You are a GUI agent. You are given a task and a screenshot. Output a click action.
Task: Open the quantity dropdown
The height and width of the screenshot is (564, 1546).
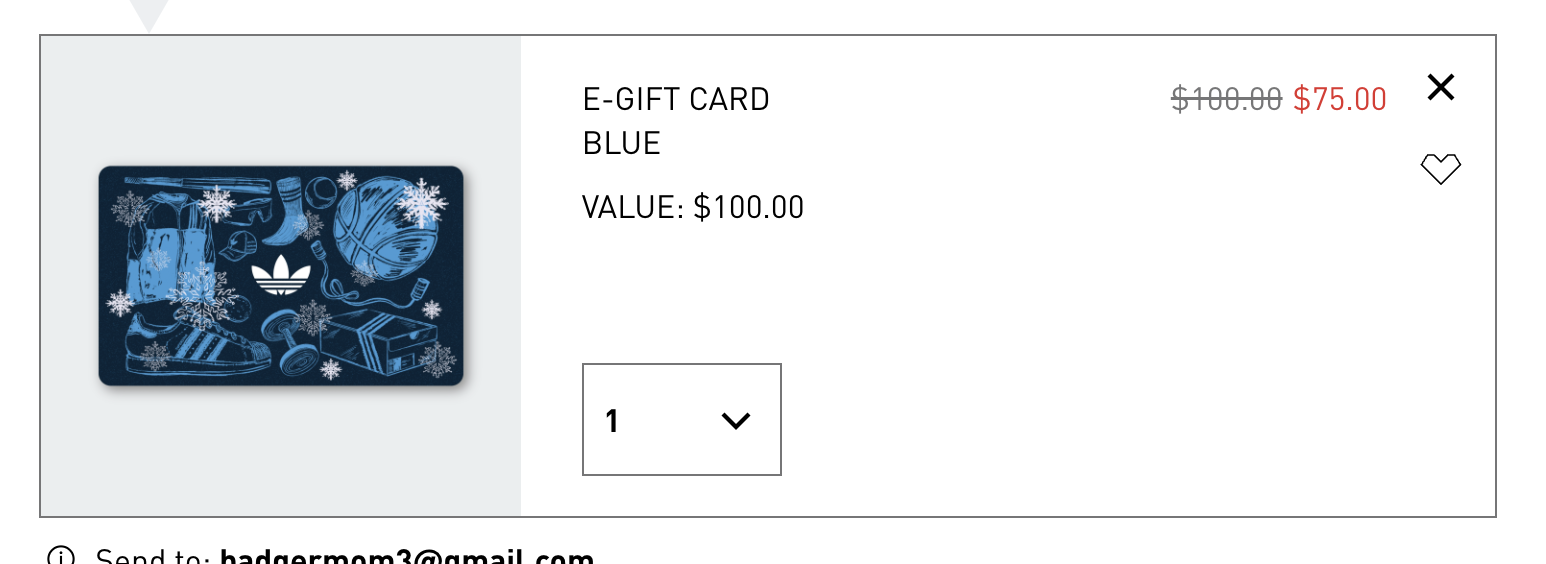coord(681,419)
